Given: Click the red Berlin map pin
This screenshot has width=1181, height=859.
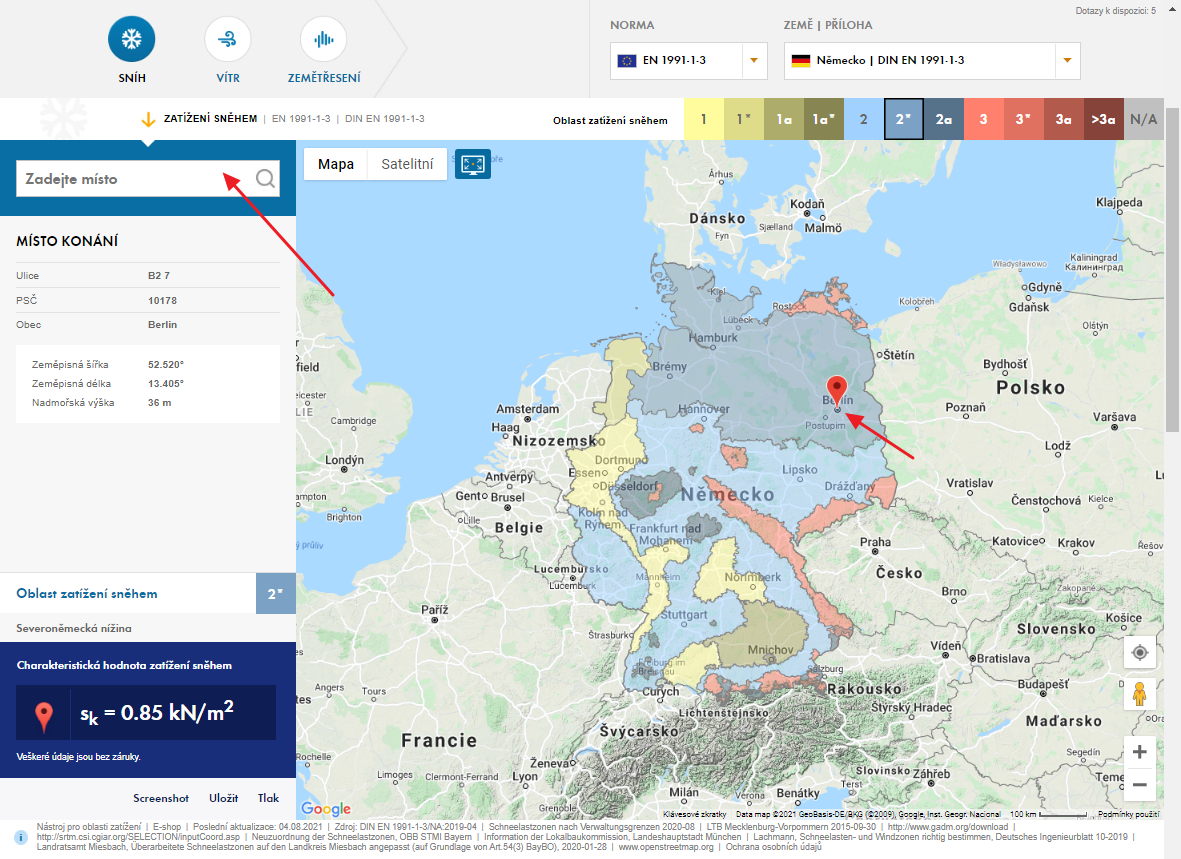Looking at the screenshot, I should point(837,393).
